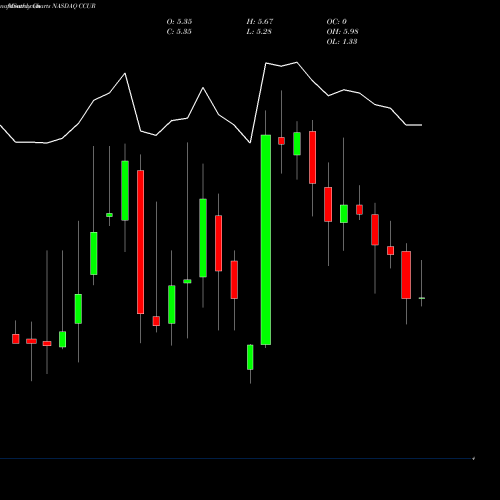Click the last tiny green doji candle
Image resolution: width=500 pixels, height=500 pixels.
coord(422,298)
